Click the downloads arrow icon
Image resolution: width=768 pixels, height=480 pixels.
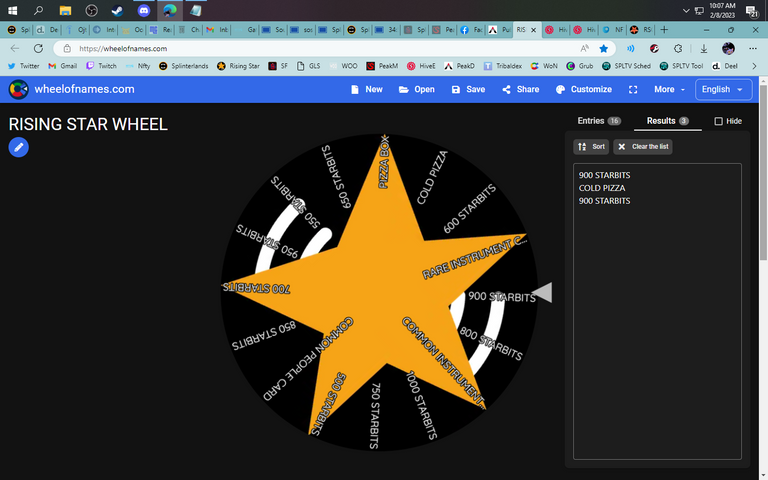(x=704, y=48)
